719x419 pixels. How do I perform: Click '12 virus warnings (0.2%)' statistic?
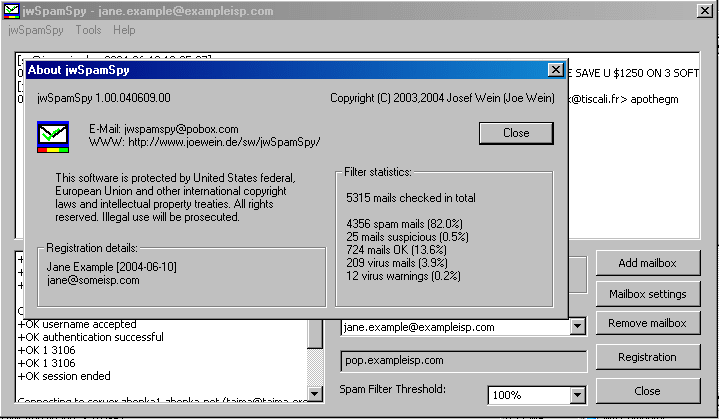point(404,276)
